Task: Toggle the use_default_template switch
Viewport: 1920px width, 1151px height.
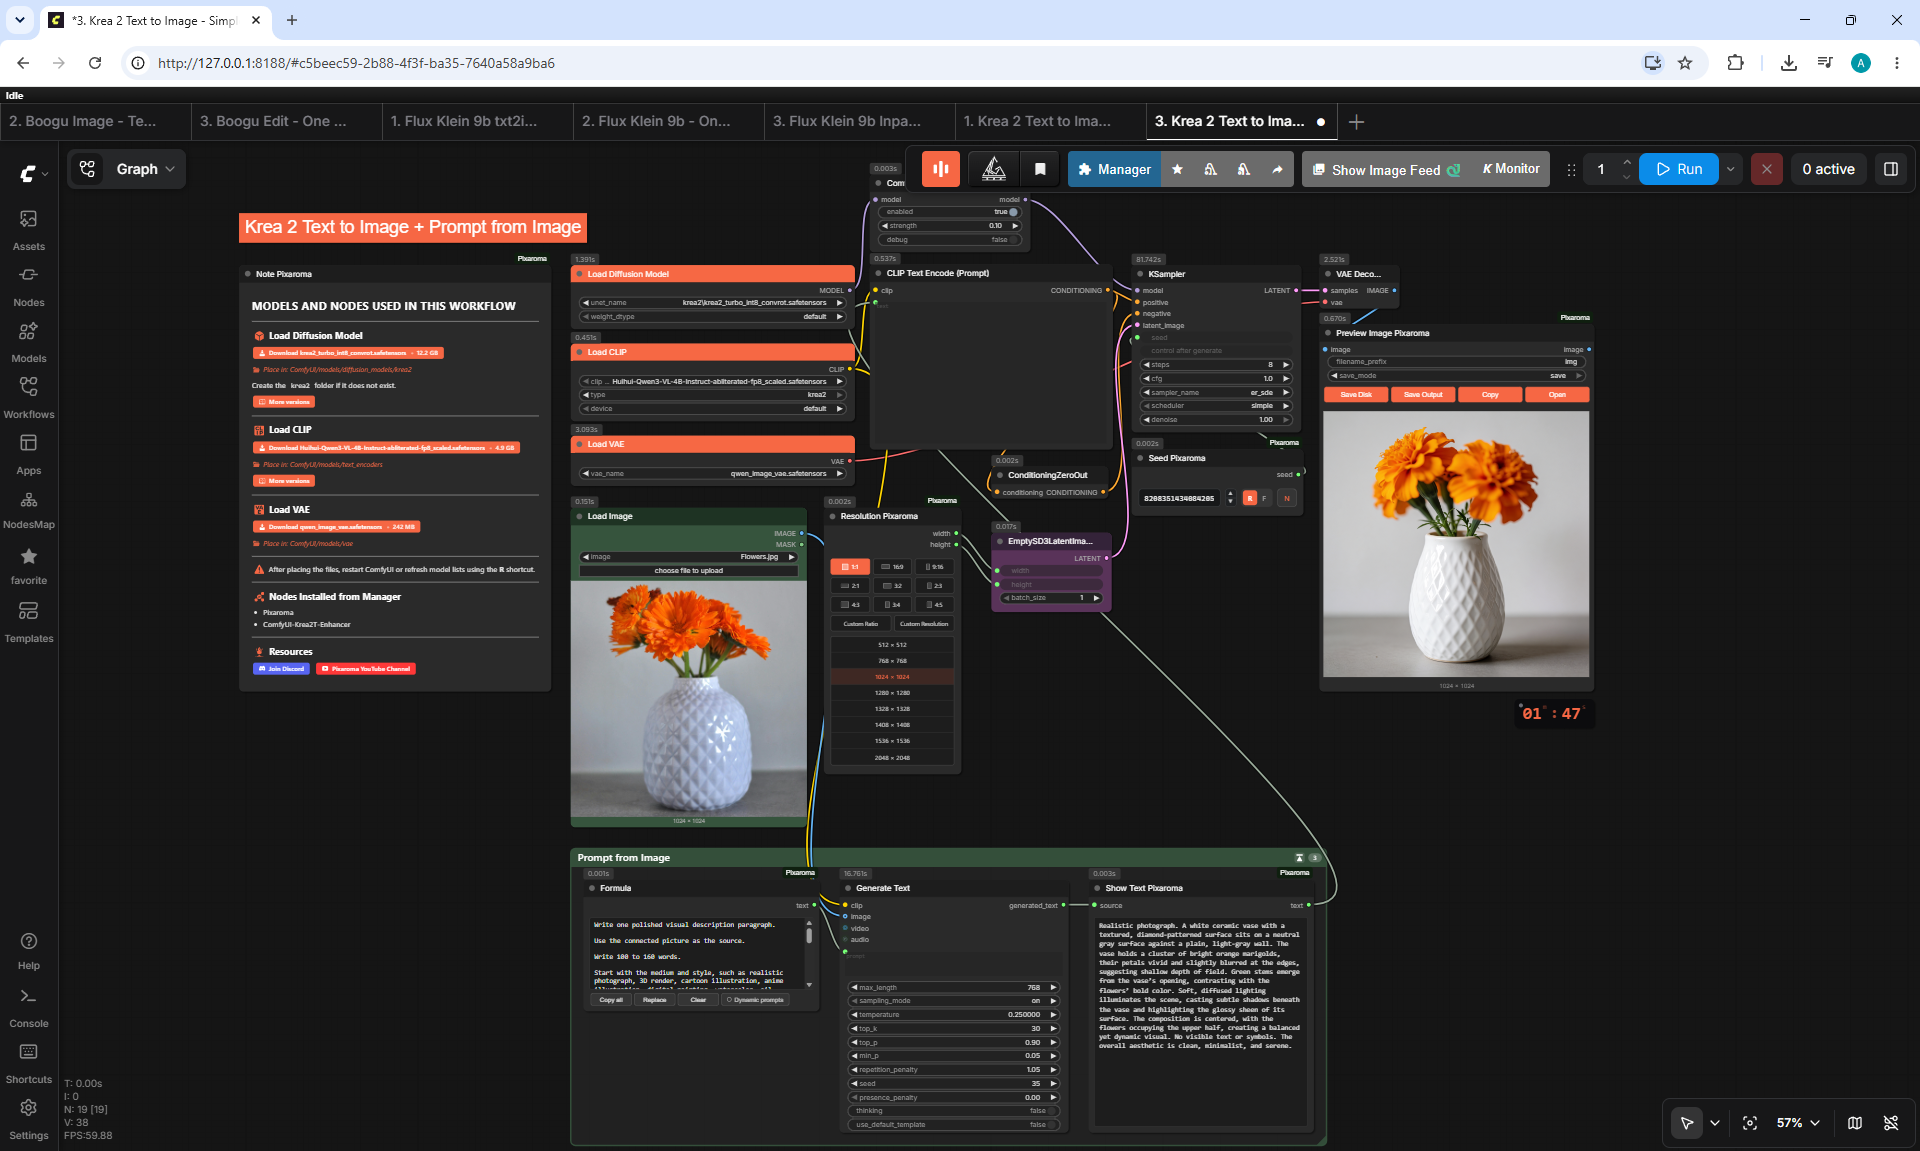Action: coord(1051,1125)
